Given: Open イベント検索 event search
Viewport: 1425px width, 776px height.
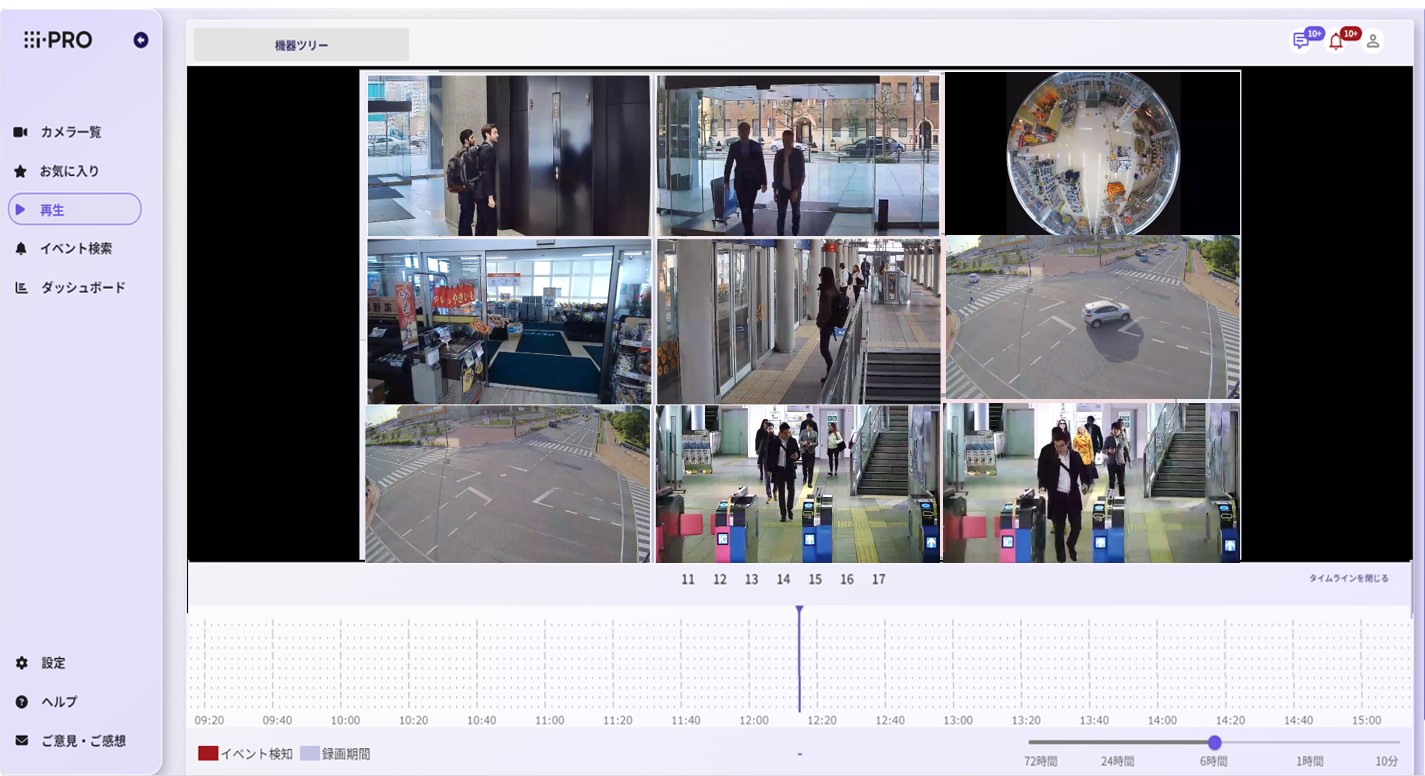Looking at the screenshot, I should pos(75,249).
